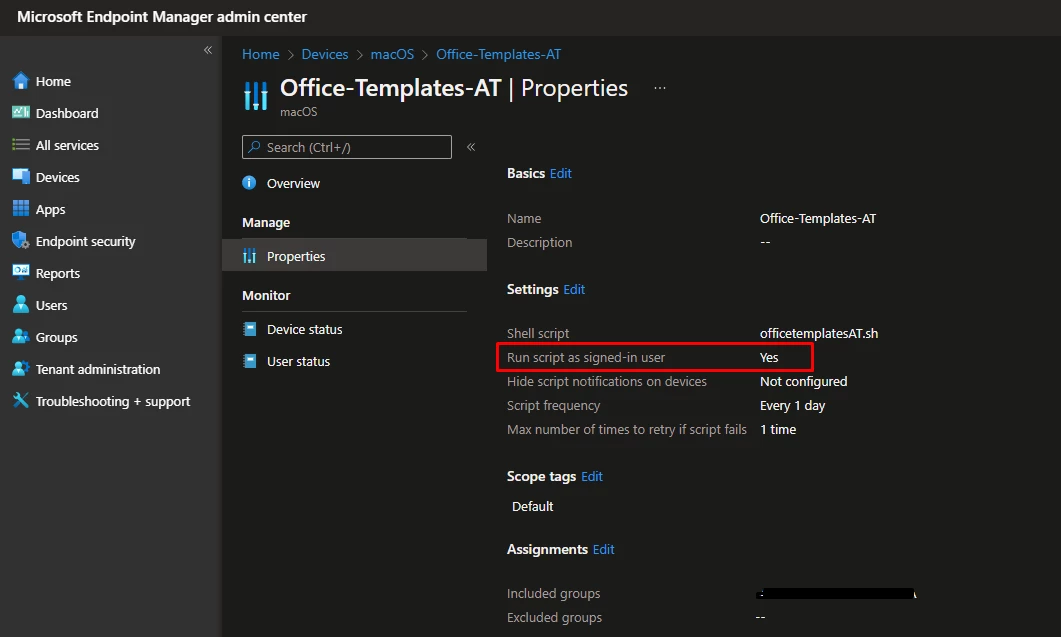
Task: Select Properties in resource menu
Action: click(355, 256)
